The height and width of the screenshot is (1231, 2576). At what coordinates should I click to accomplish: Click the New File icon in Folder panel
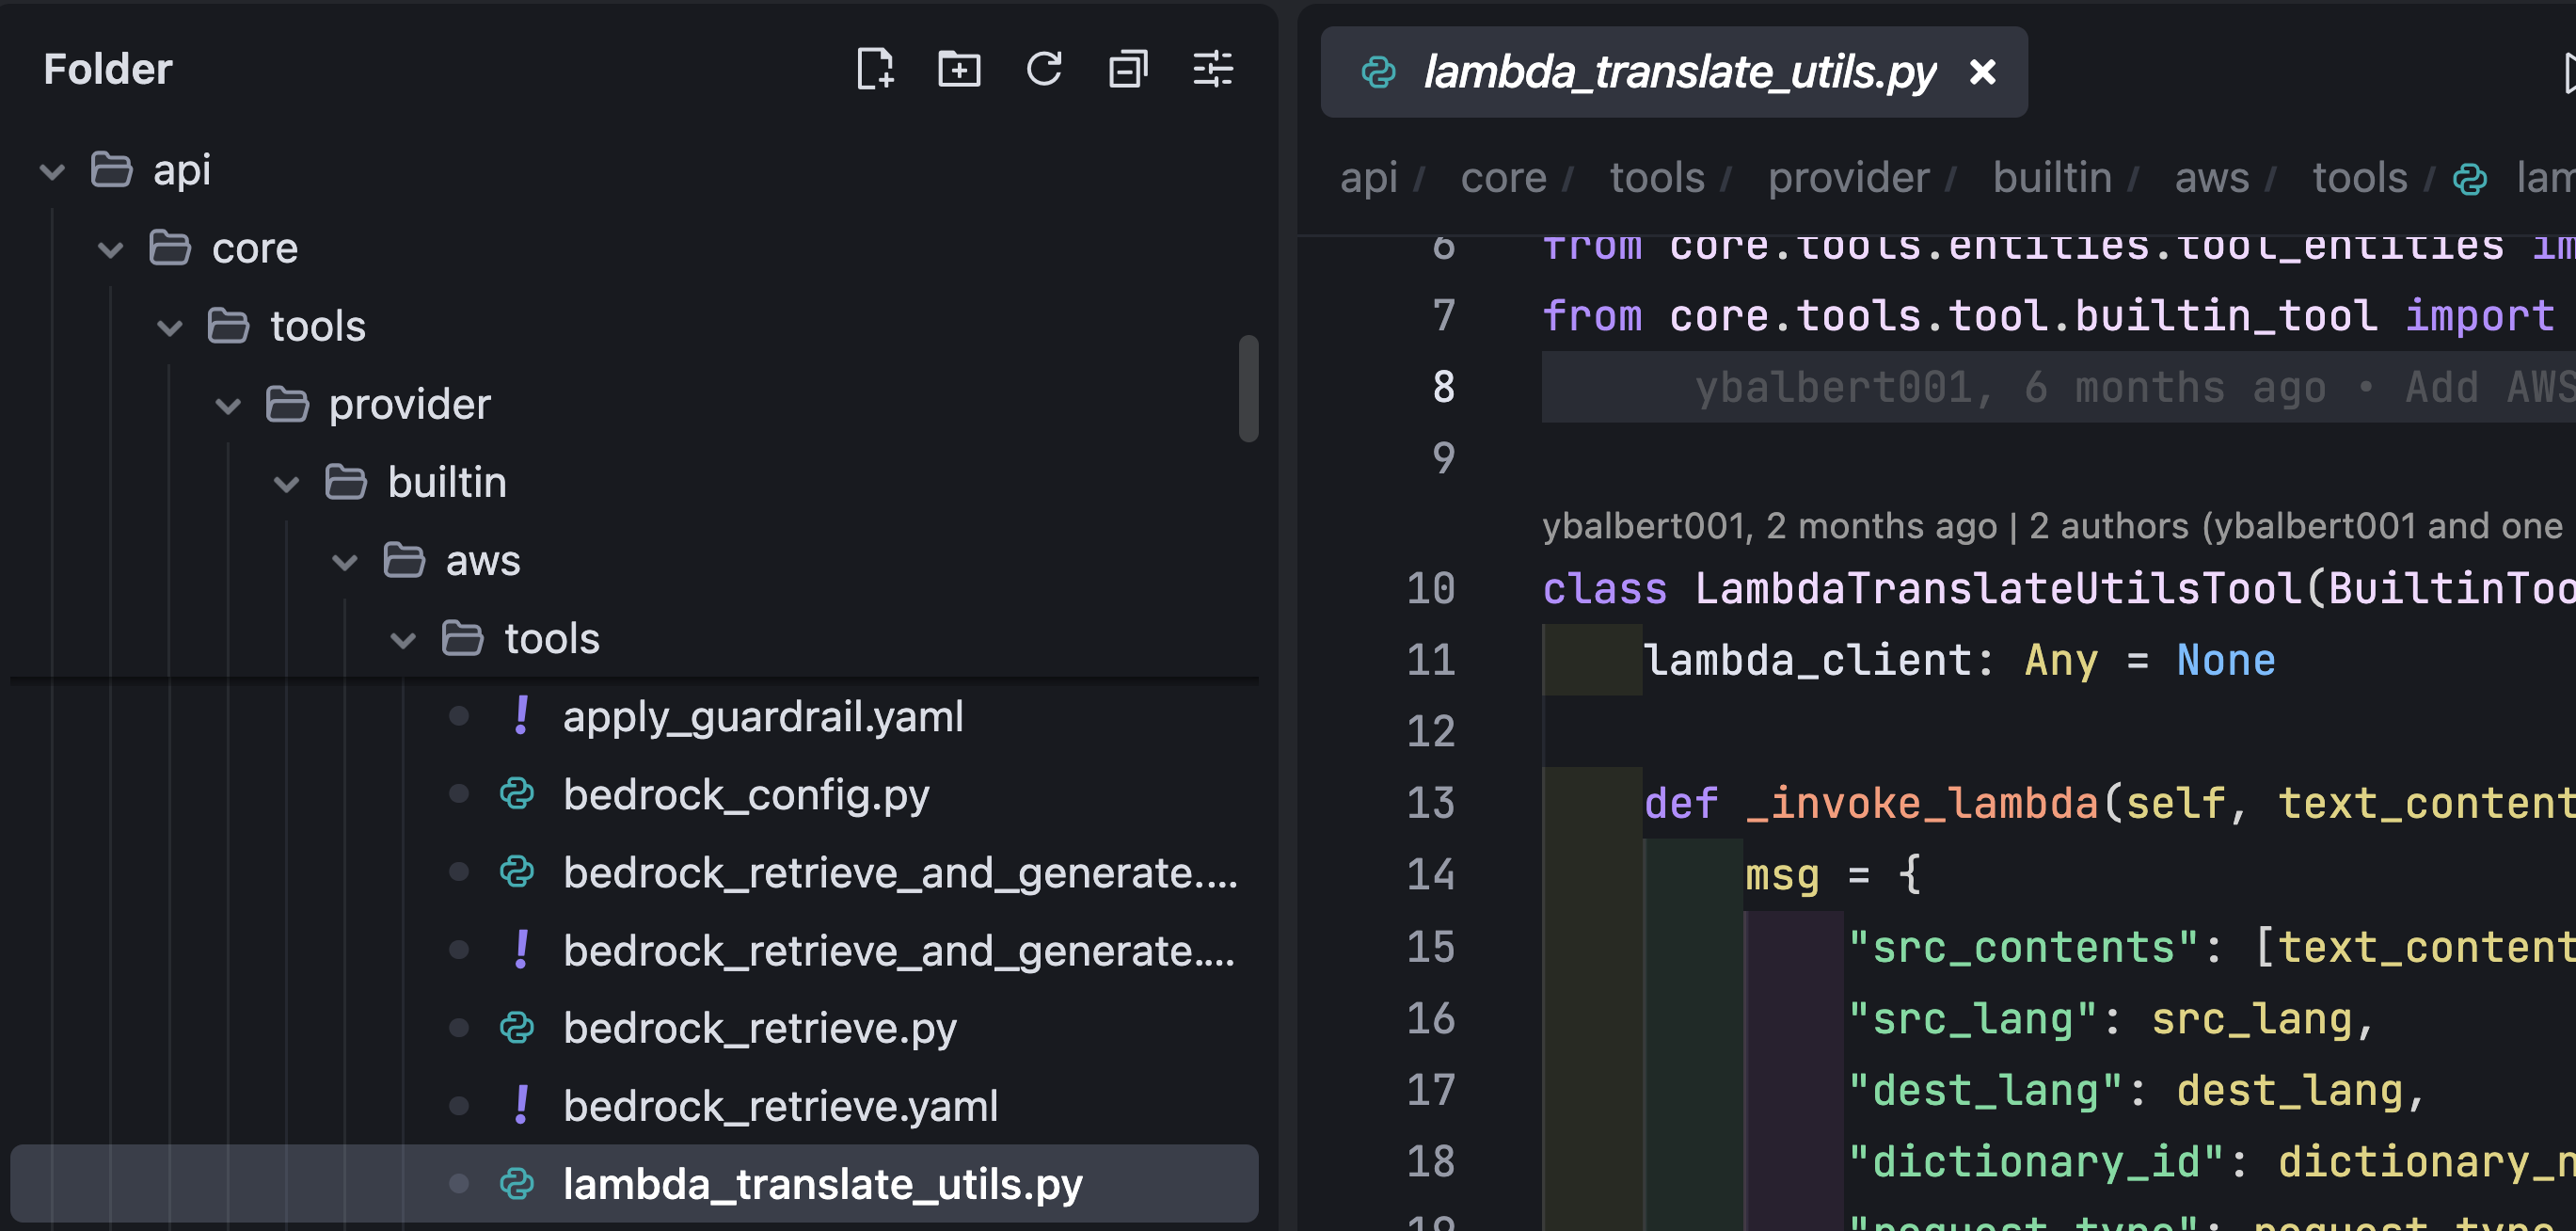pos(875,69)
